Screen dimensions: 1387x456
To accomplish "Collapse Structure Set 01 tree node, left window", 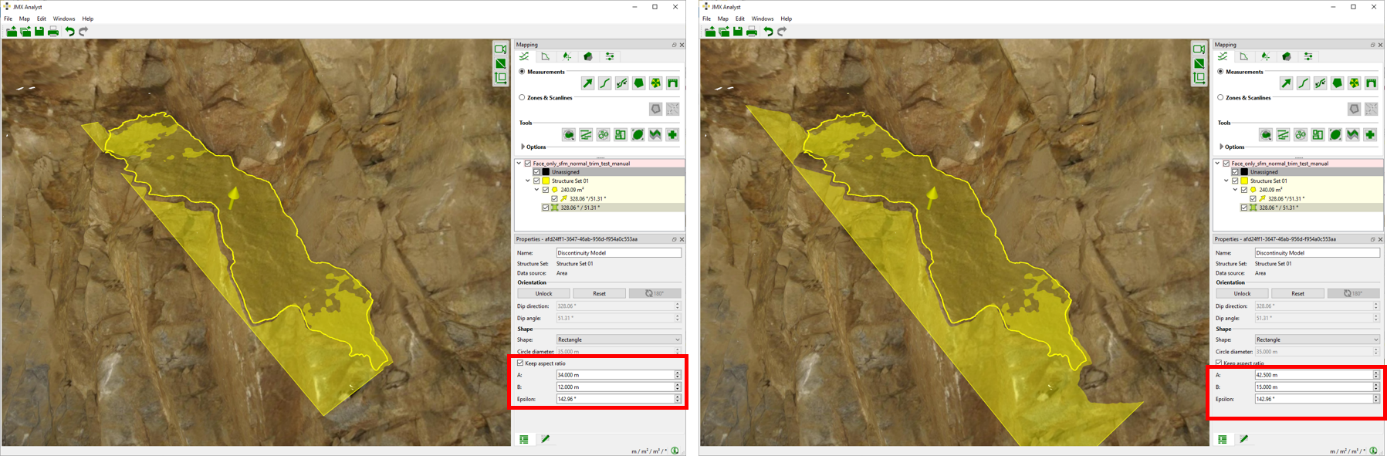I will point(528,180).
